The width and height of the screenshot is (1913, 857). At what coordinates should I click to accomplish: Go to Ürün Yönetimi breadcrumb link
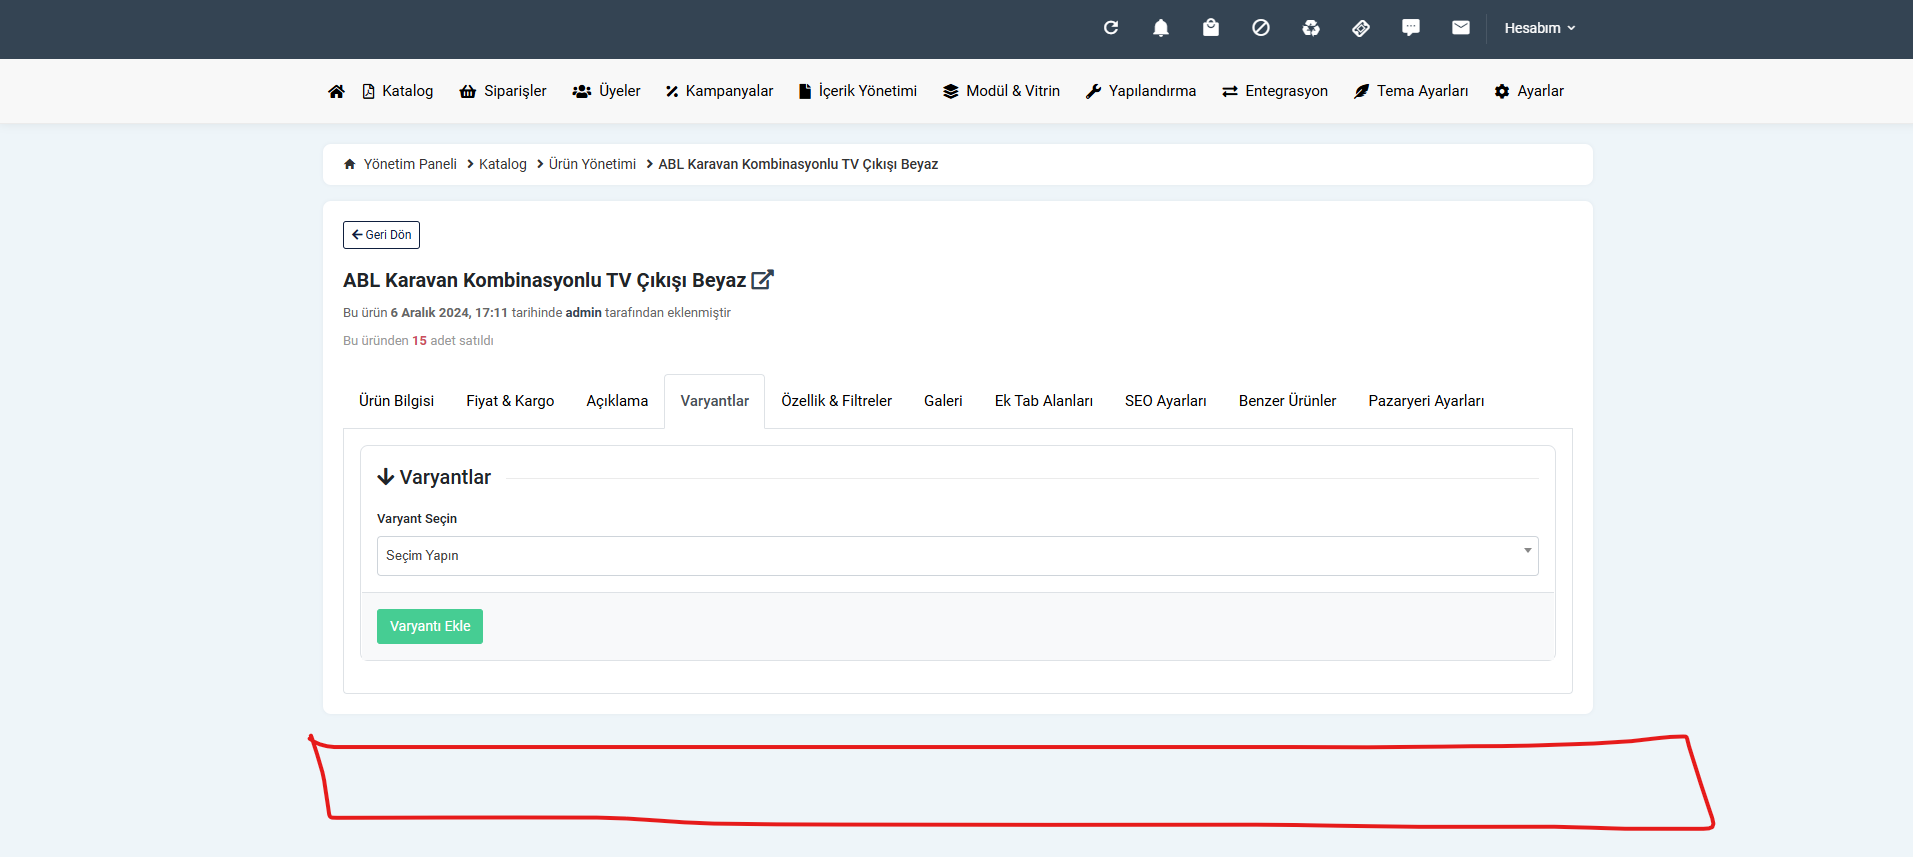592,164
